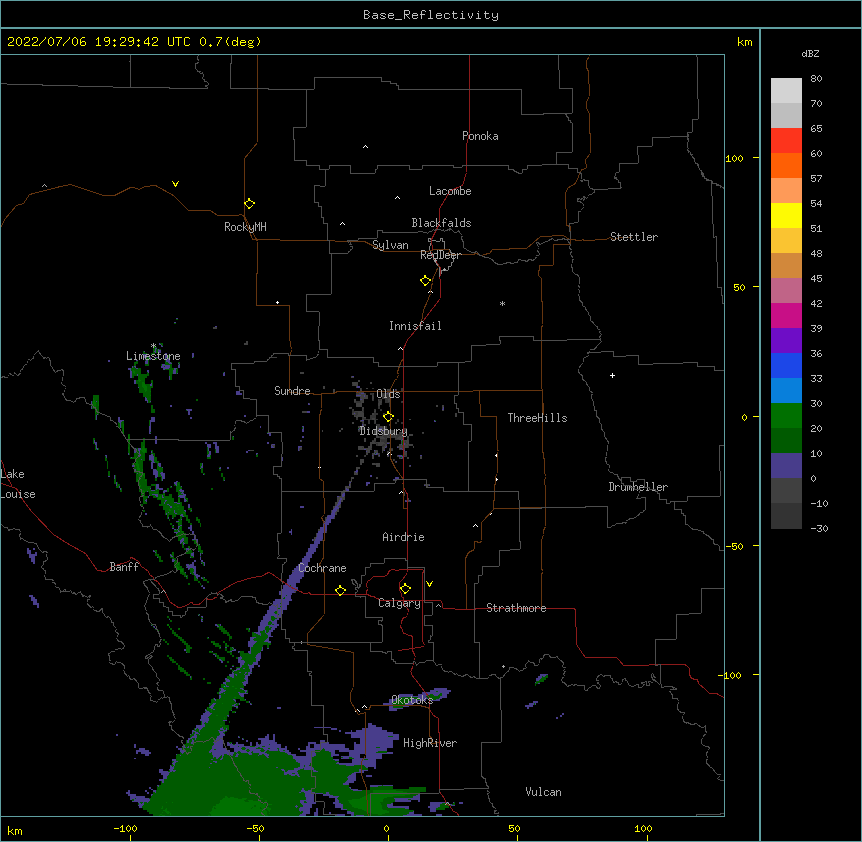The height and width of the screenshot is (842, 862).
Task: Click the HighRiver label
Action: click(x=430, y=743)
